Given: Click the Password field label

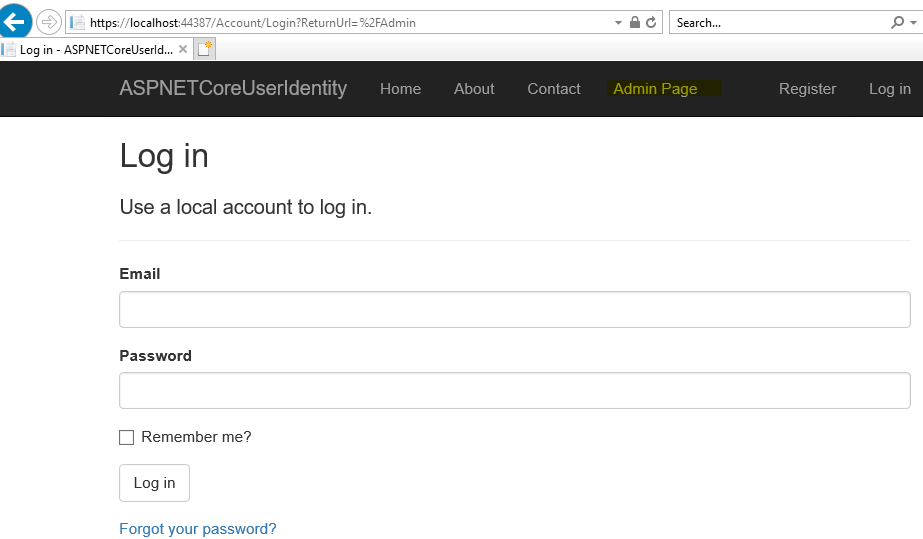Looking at the screenshot, I should [x=155, y=355].
